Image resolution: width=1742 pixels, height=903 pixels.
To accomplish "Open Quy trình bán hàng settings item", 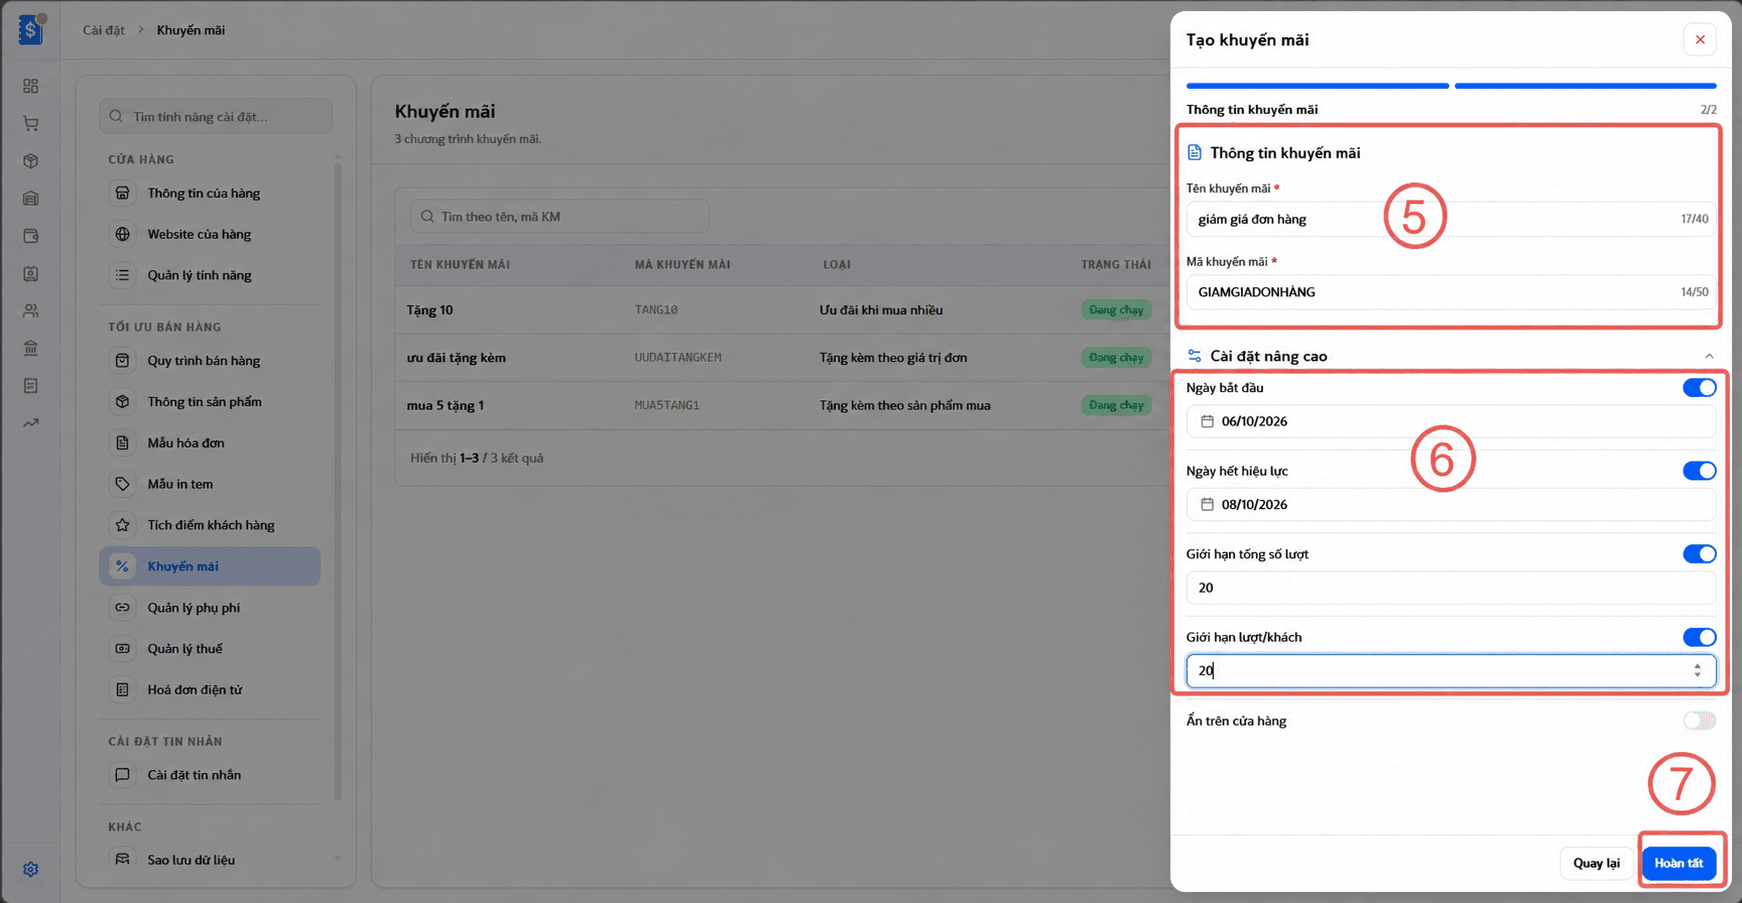I will point(210,361).
